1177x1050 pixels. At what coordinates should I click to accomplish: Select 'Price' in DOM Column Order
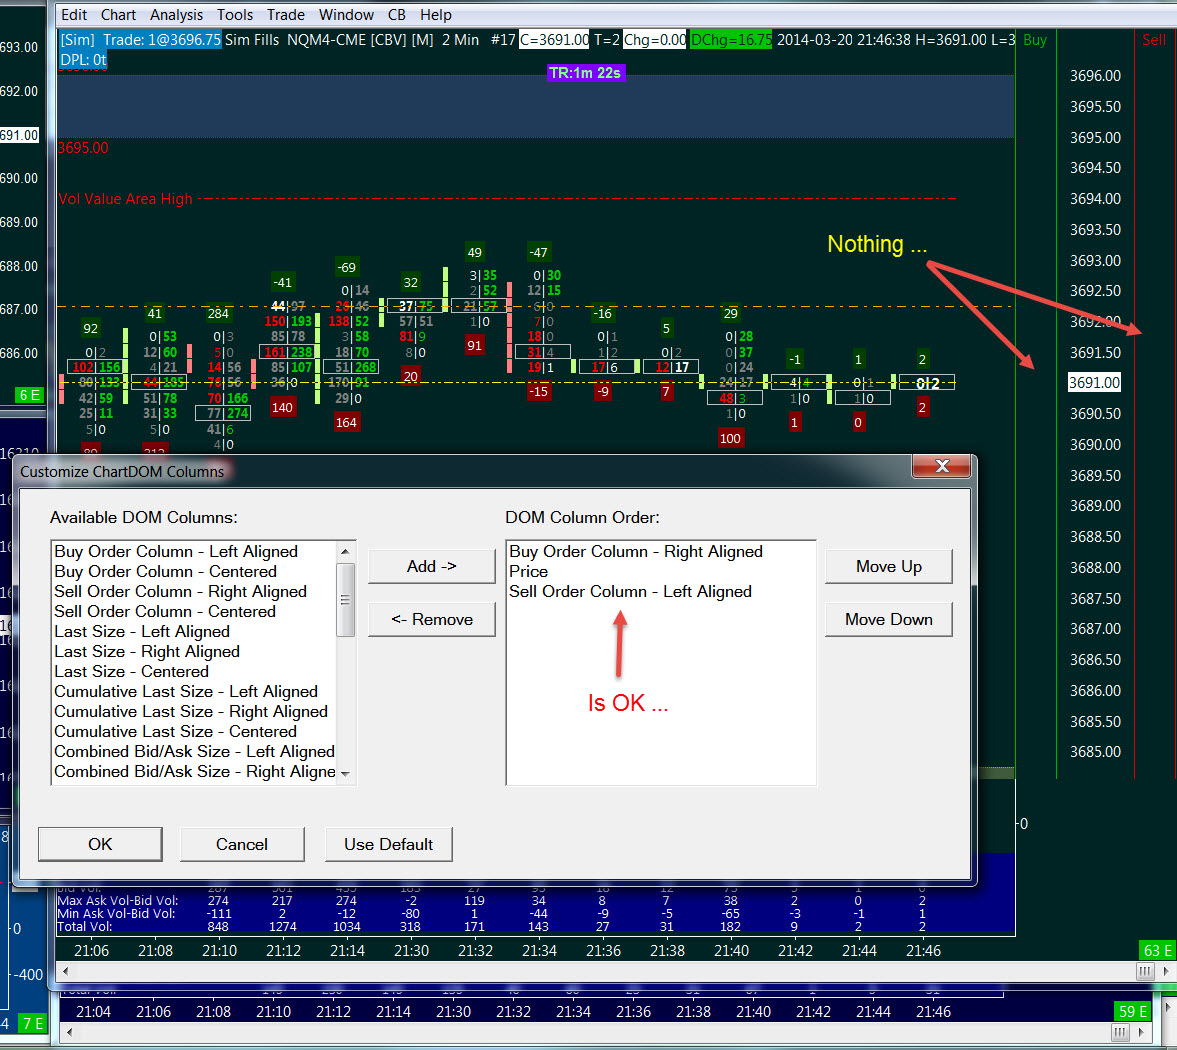528,572
